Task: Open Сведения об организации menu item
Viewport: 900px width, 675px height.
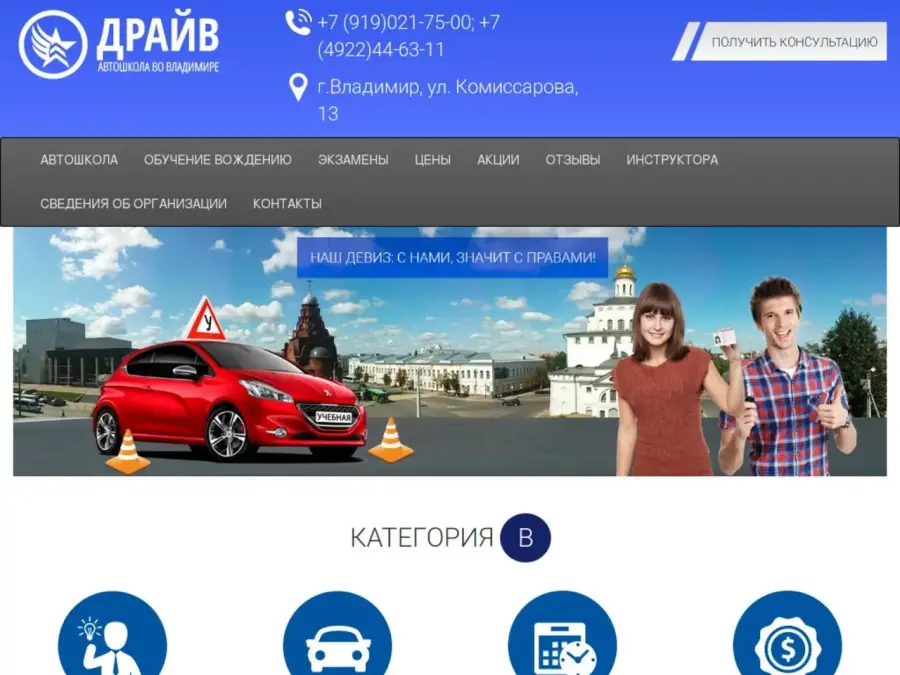Action: (x=133, y=204)
